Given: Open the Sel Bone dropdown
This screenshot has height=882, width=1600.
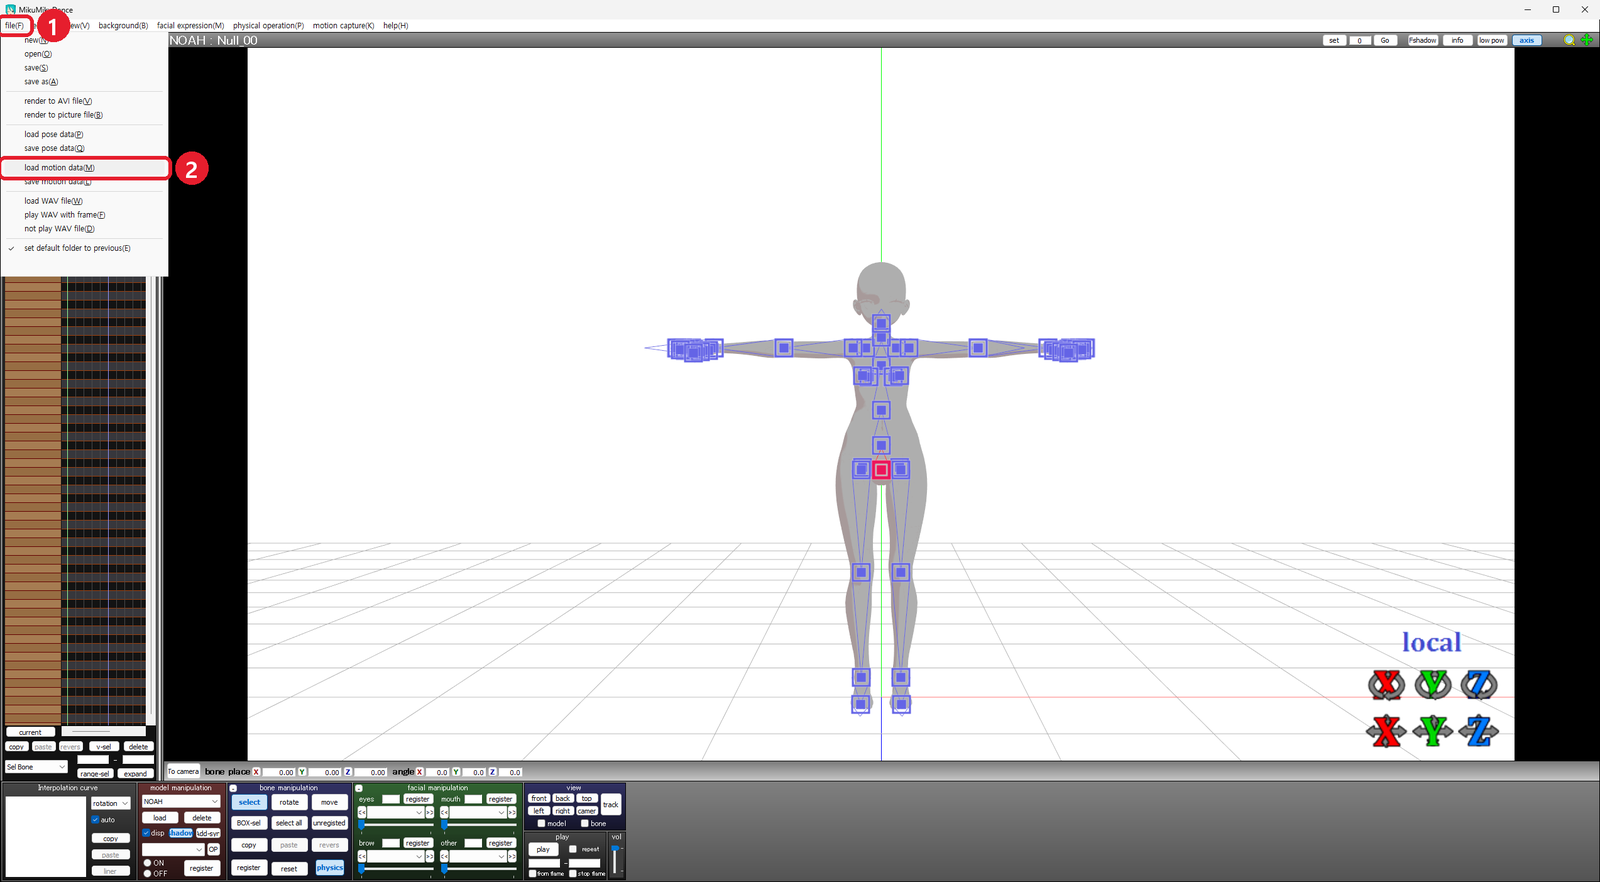Looking at the screenshot, I should [x=36, y=767].
